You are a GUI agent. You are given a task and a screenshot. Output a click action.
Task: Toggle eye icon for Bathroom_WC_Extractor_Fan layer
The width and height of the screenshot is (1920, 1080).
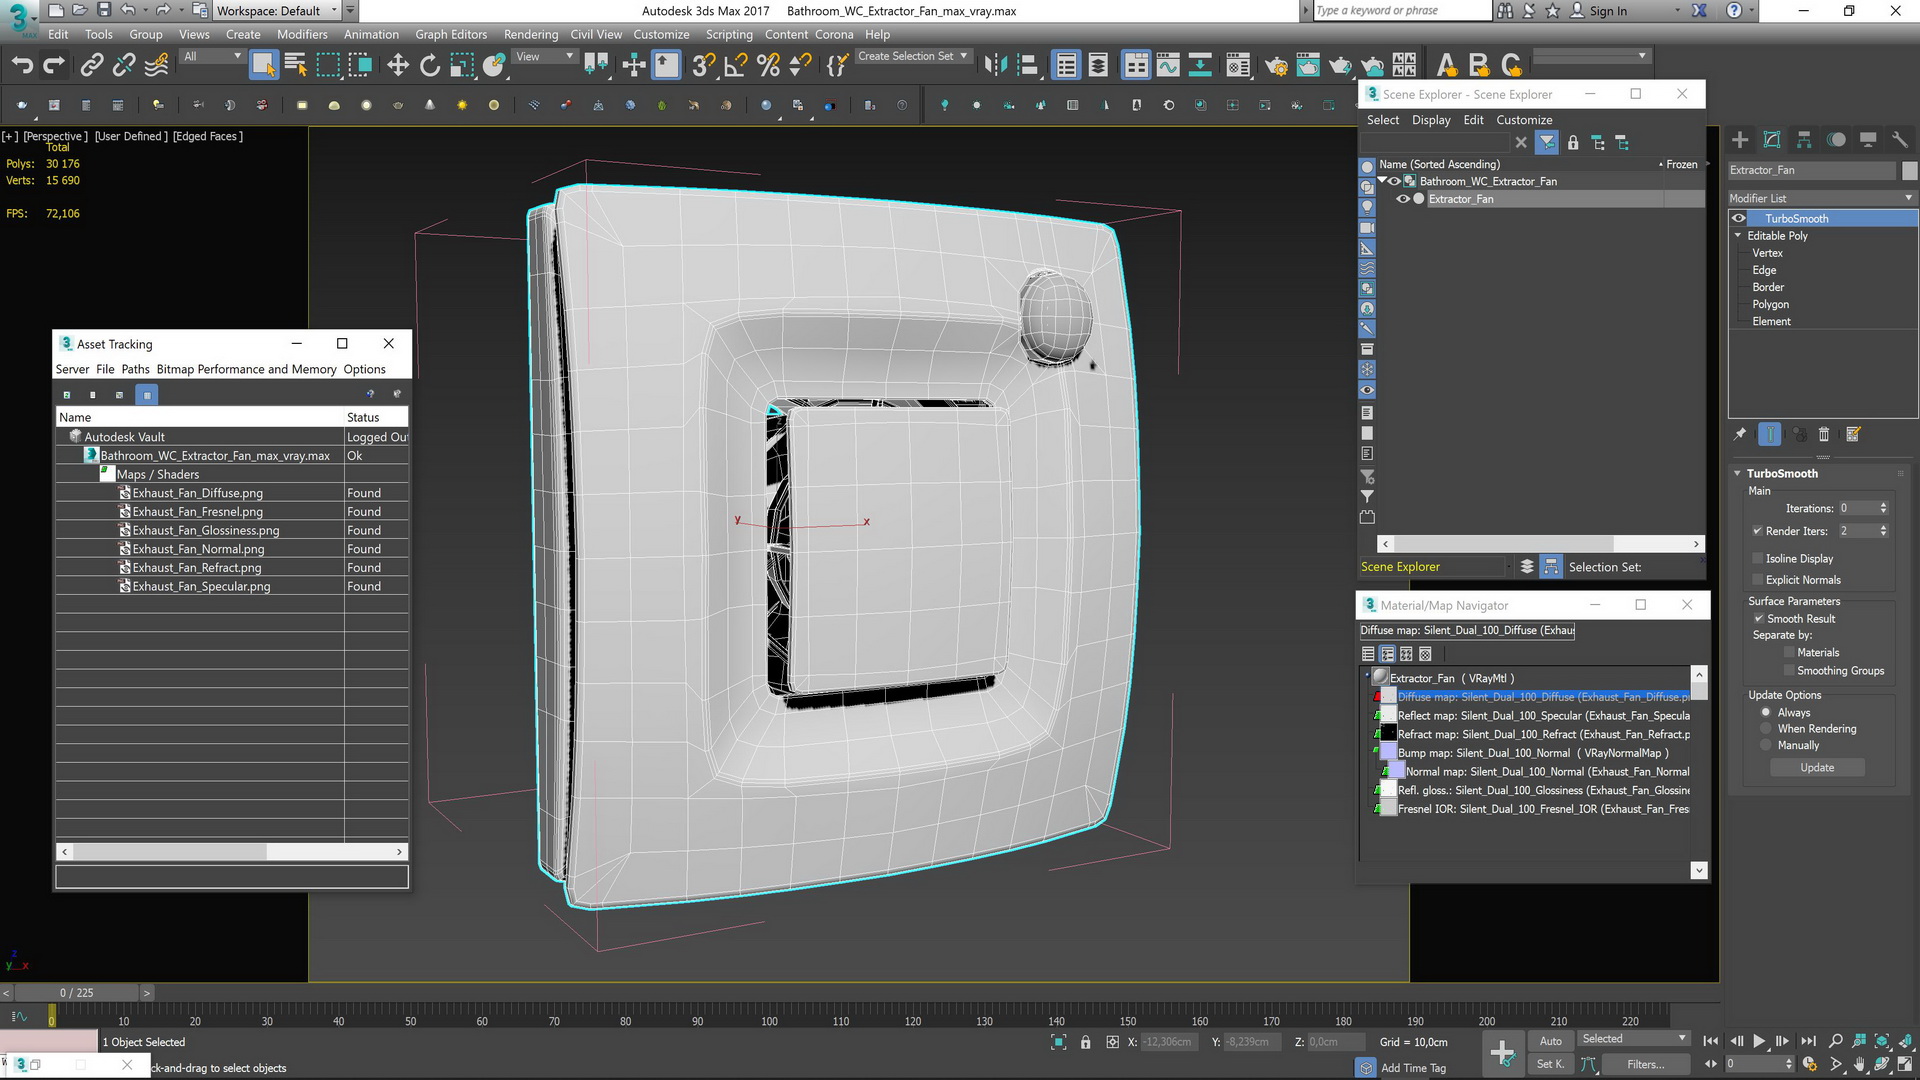point(1394,181)
